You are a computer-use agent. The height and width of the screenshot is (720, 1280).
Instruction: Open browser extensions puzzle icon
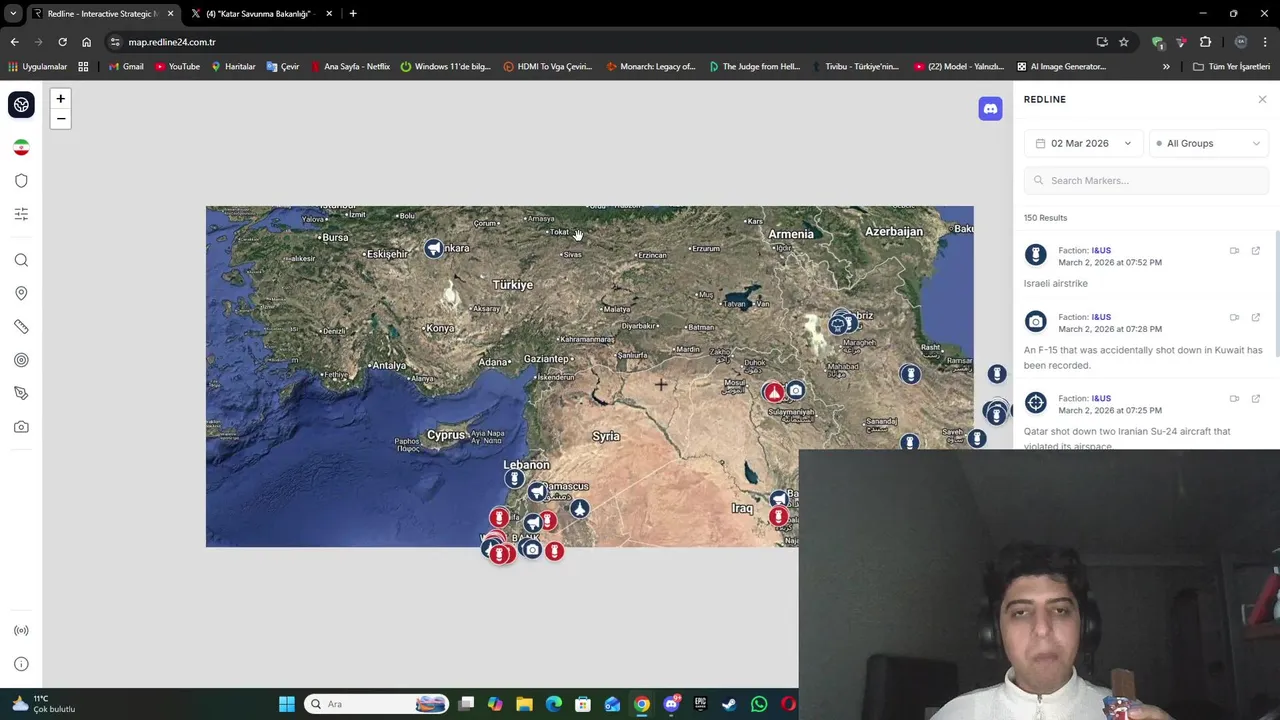click(1205, 42)
